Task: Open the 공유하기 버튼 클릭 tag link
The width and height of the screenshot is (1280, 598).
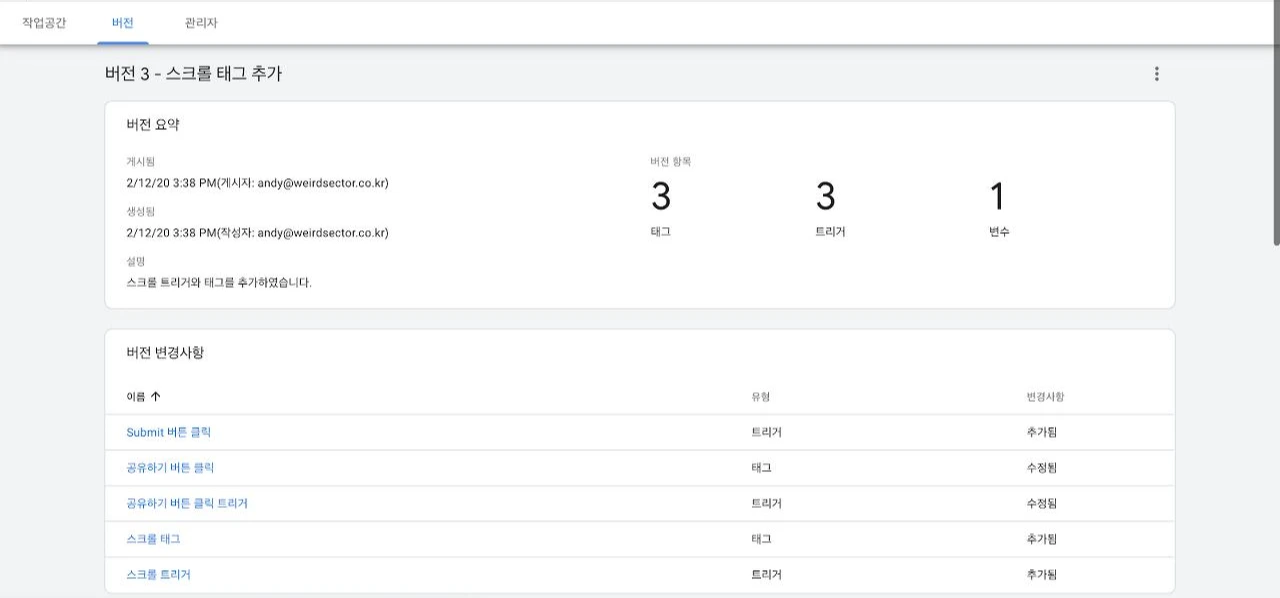Action: [170, 468]
